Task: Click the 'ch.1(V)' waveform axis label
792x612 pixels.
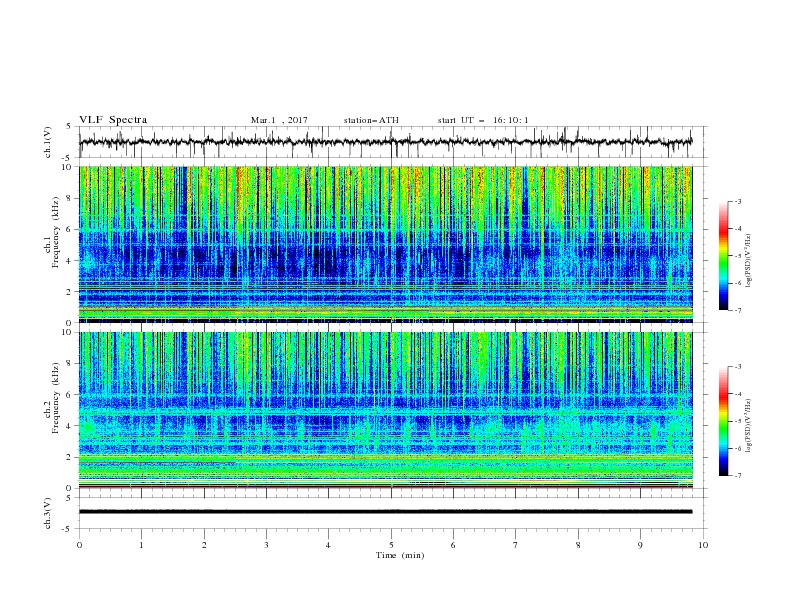Action: (x=48, y=142)
